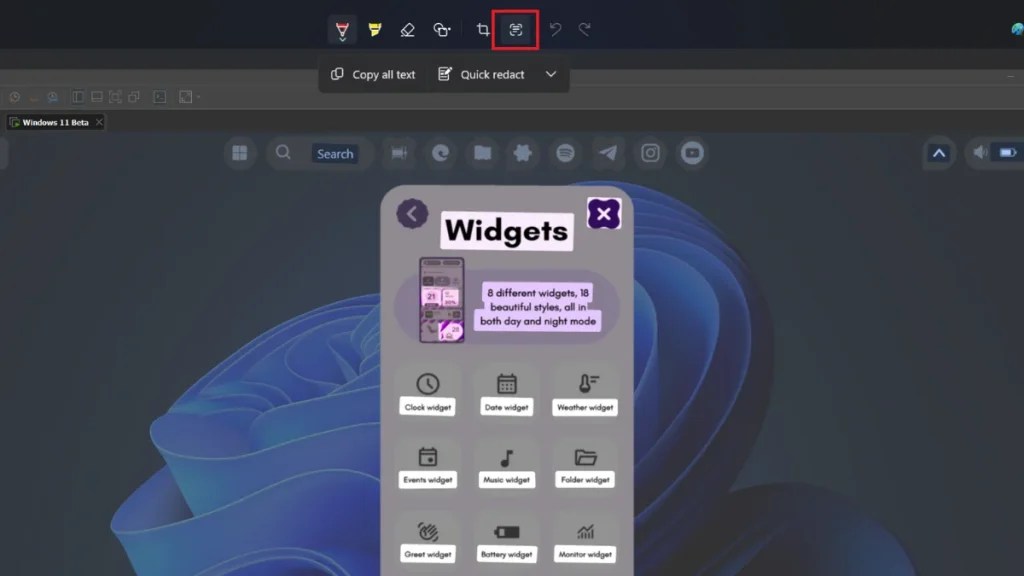Choose the eraser tool
Image resolution: width=1024 pixels, height=576 pixels.
pos(406,29)
